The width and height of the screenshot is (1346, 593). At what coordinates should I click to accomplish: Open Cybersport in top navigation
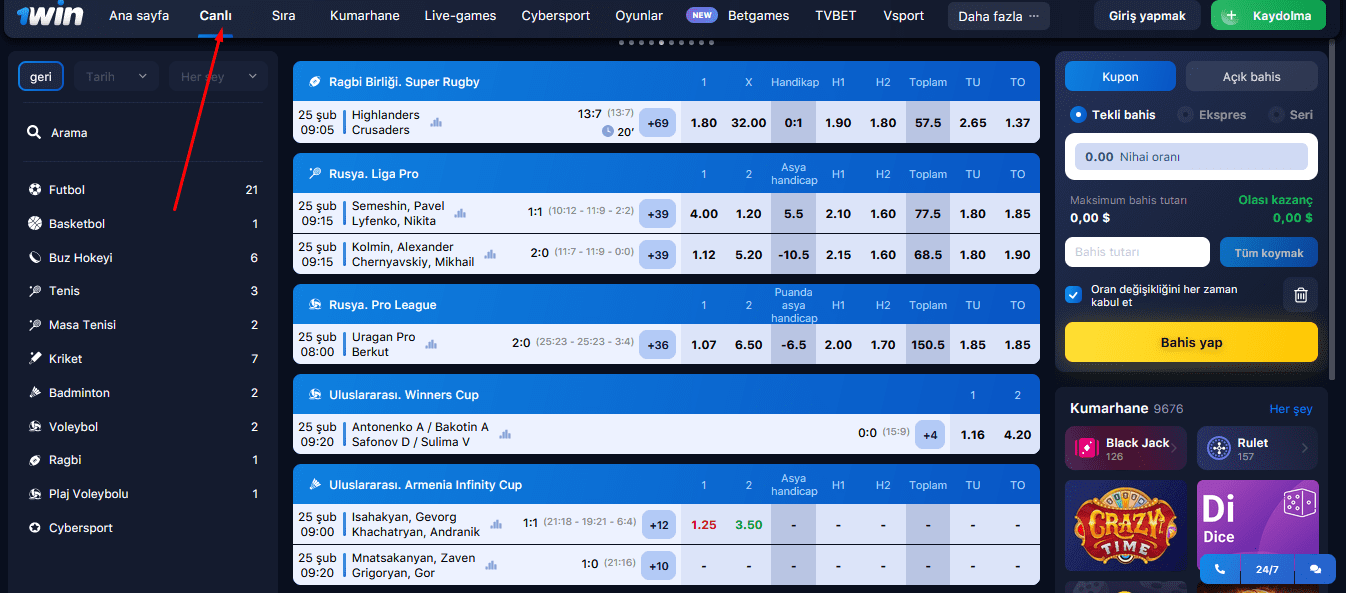pyautogui.click(x=556, y=16)
